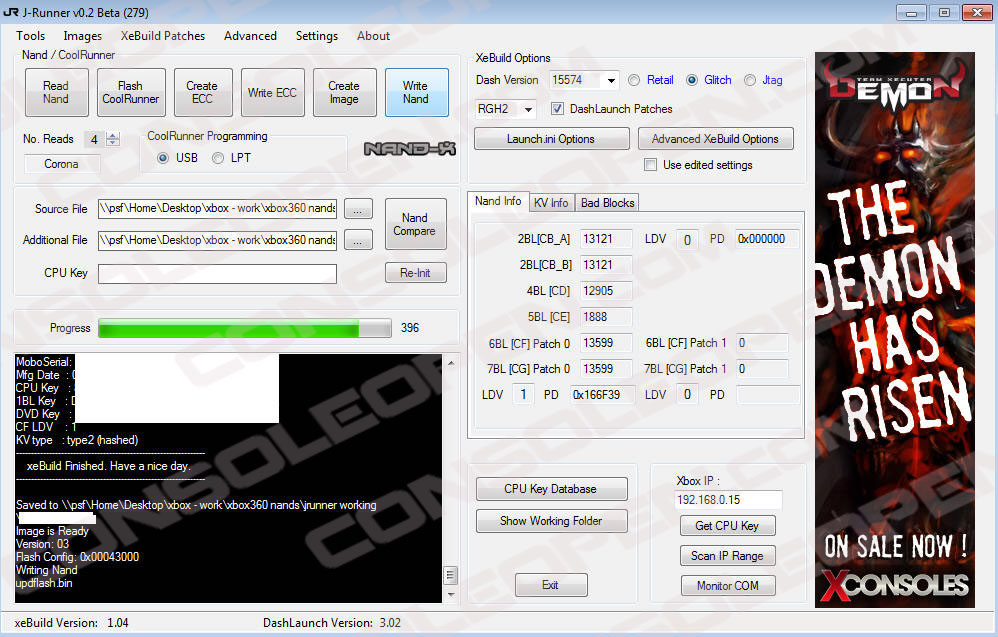
Task: Click the log scrollbar down arrow
Action: pyautogui.click(x=451, y=595)
